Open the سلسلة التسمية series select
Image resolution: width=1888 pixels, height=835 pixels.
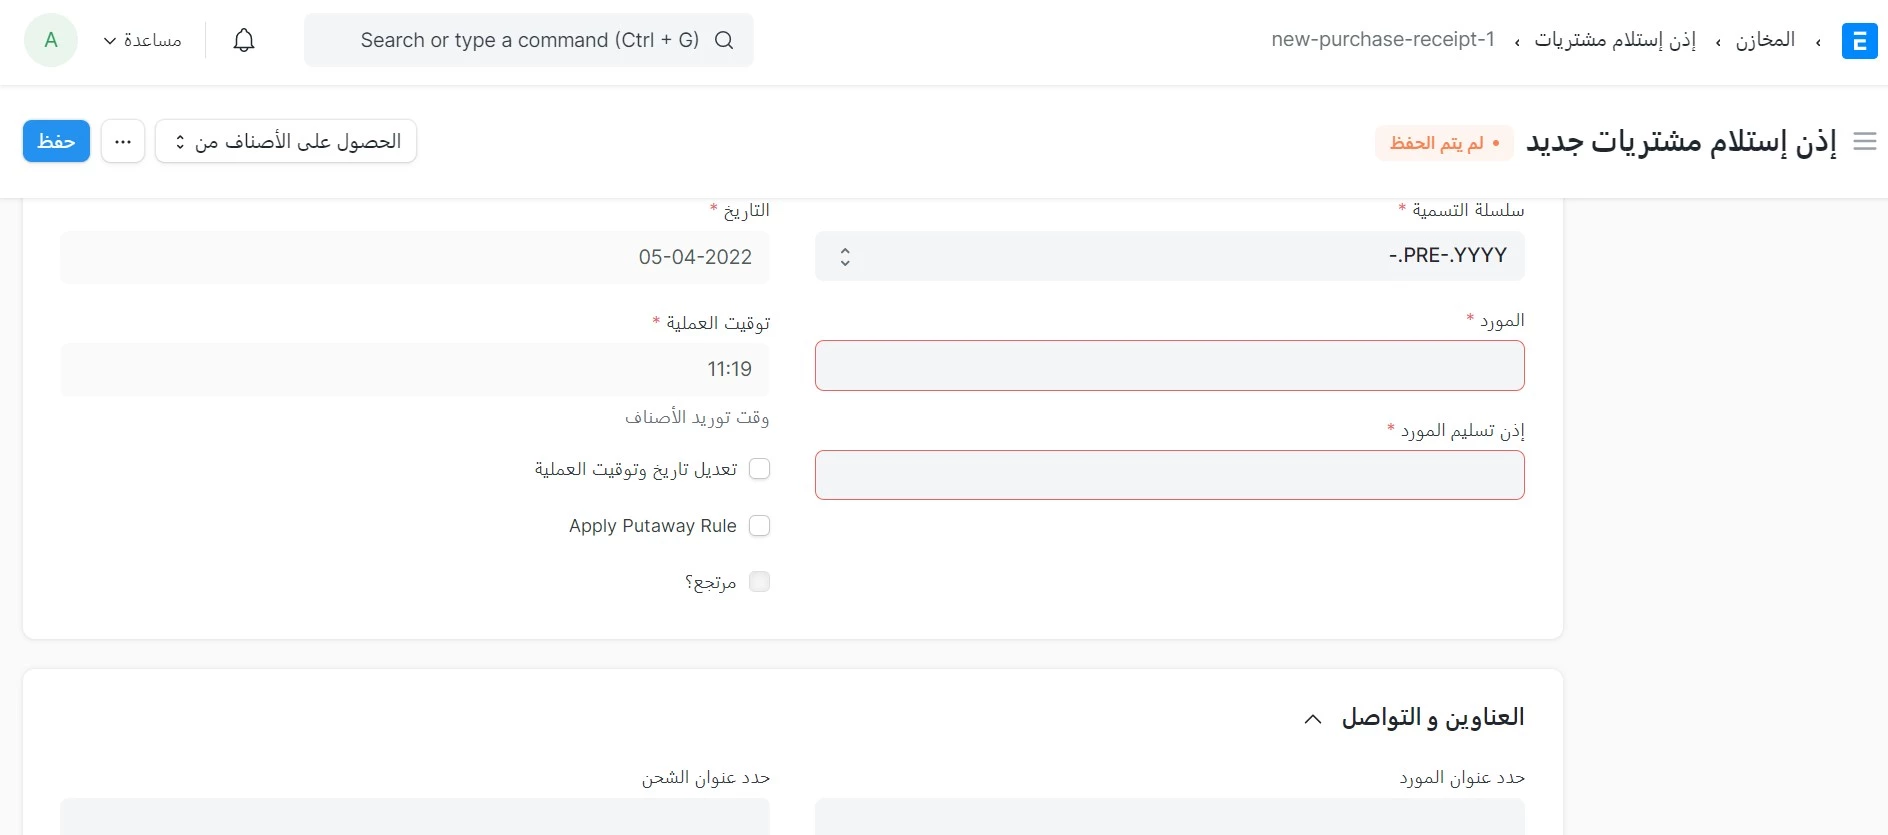1170,256
